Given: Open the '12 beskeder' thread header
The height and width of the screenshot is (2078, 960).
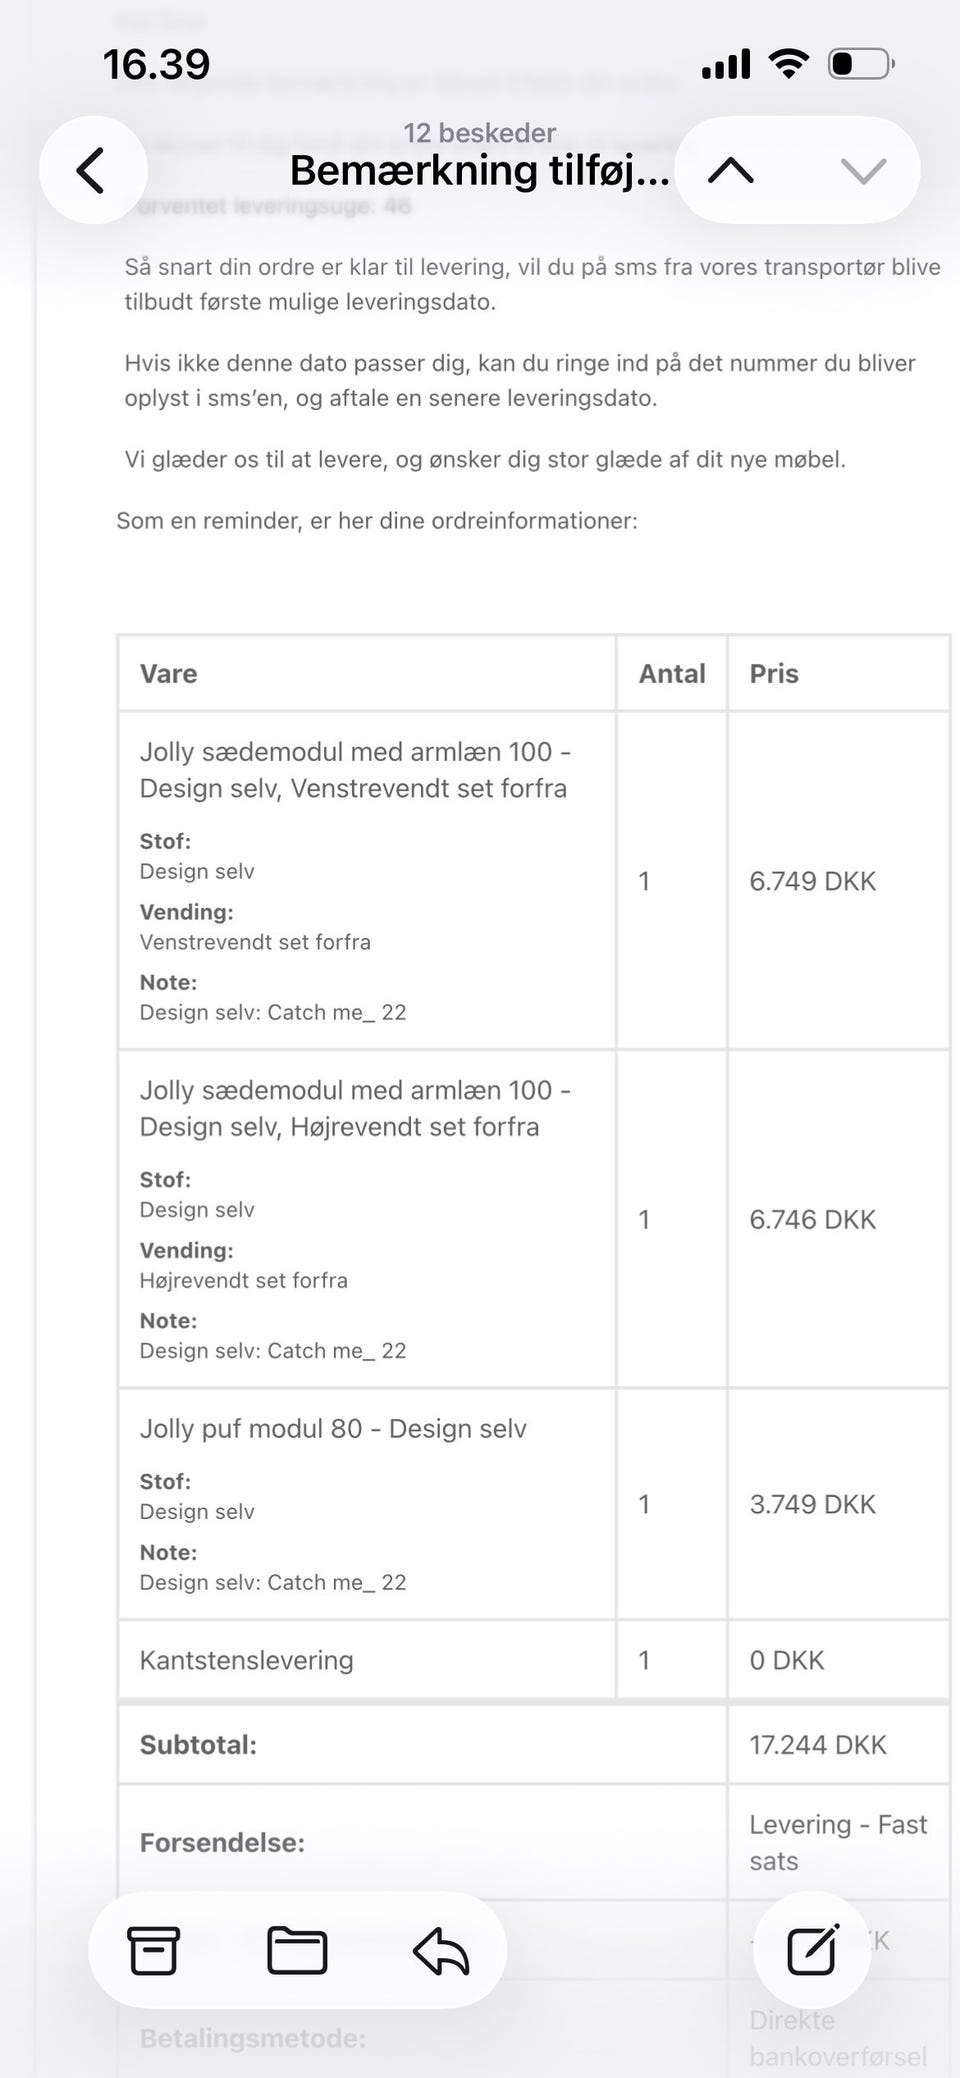Looking at the screenshot, I should click(x=480, y=133).
